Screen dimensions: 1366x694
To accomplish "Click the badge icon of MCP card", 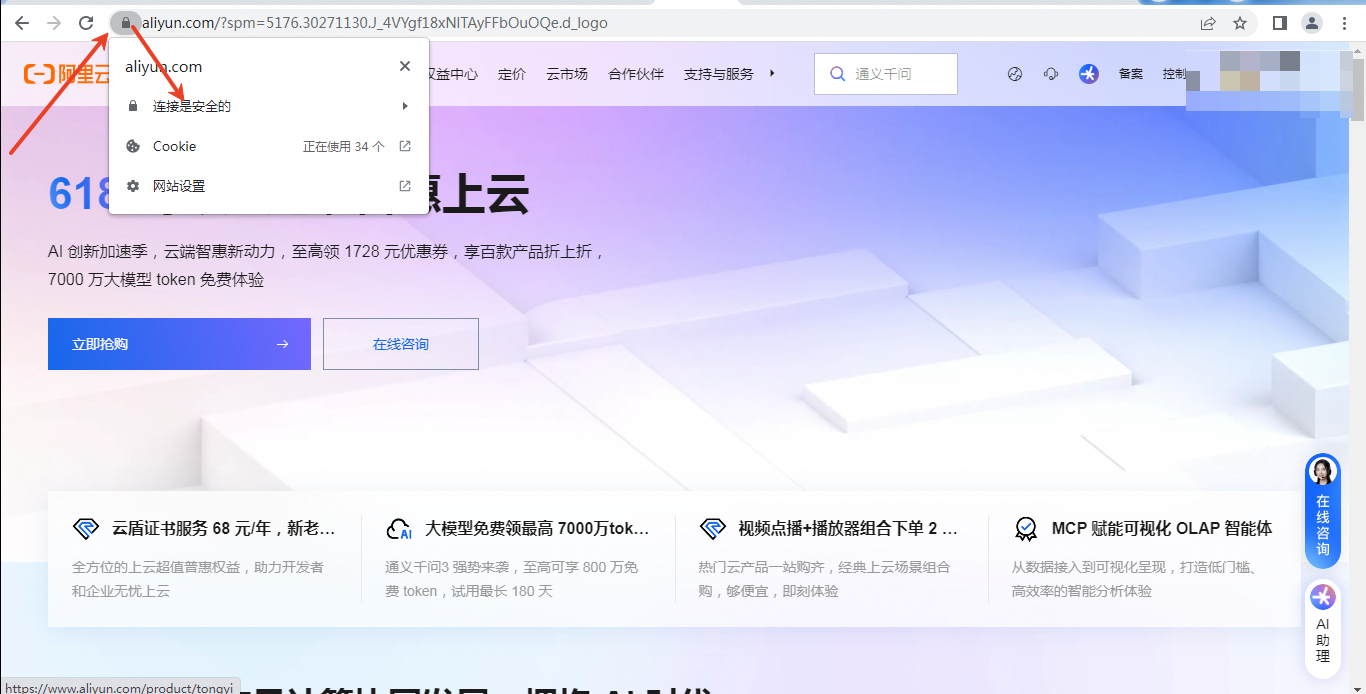I will pos(1025,529).
